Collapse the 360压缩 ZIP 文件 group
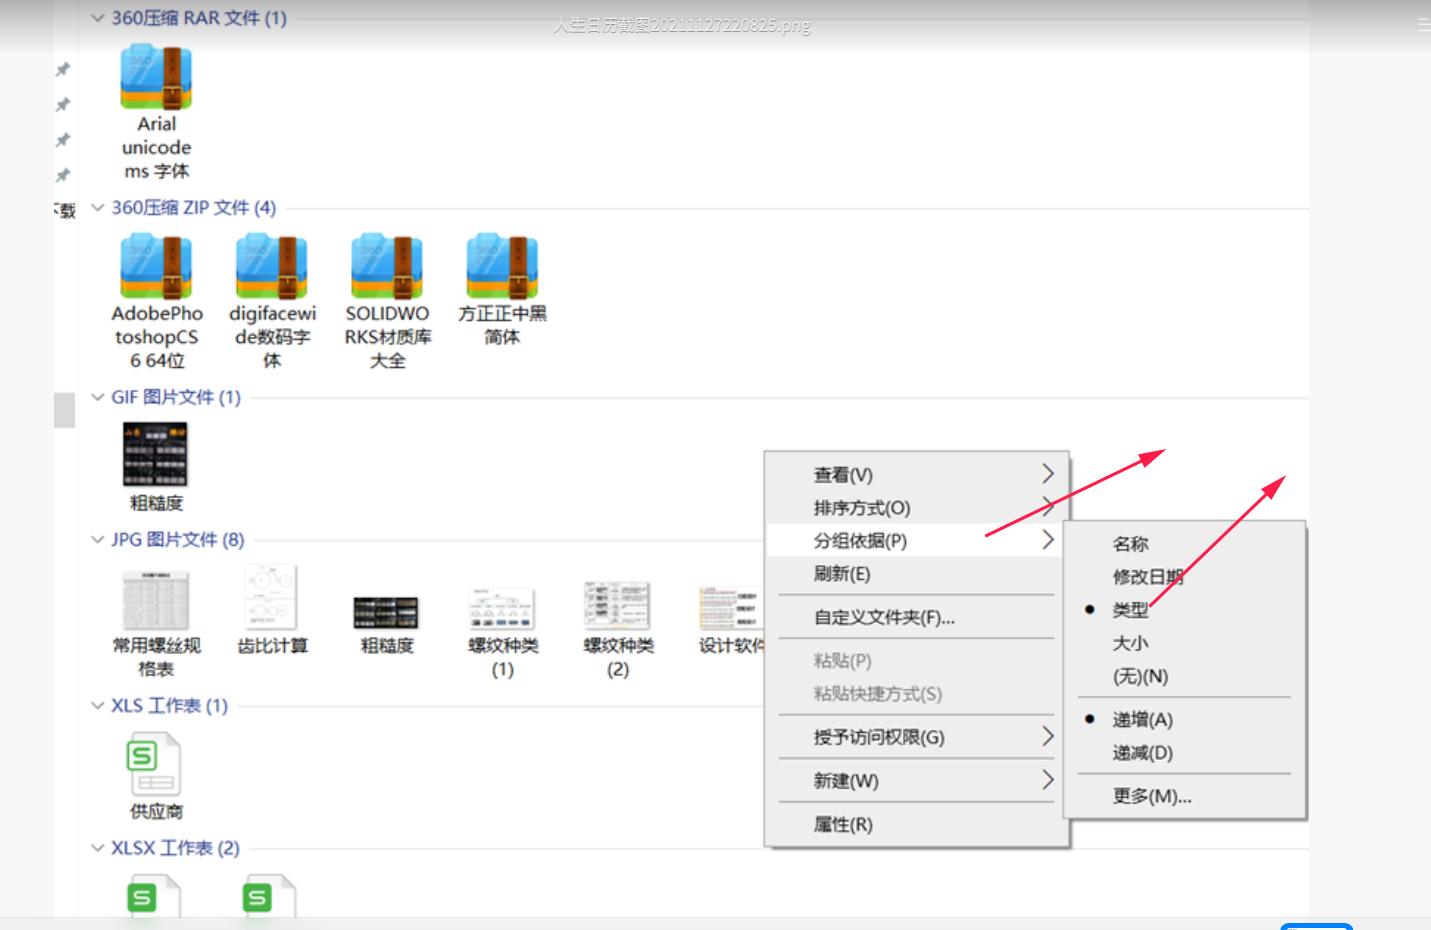Image resolution: width=1431 pixels, height=930 pixels. (97, 208)
